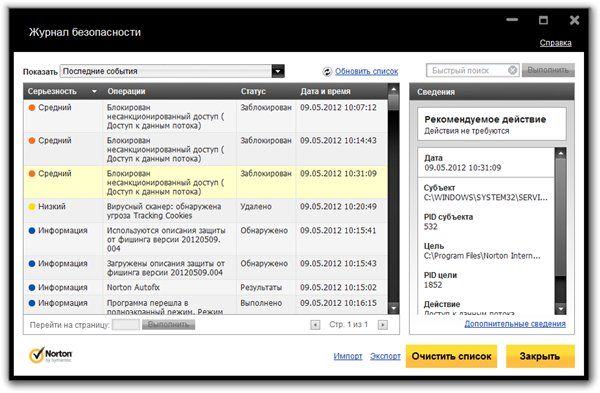This screenshot has width=600, height=393.
Task: Click the Выполнено status cell
Action: [261, 303]
